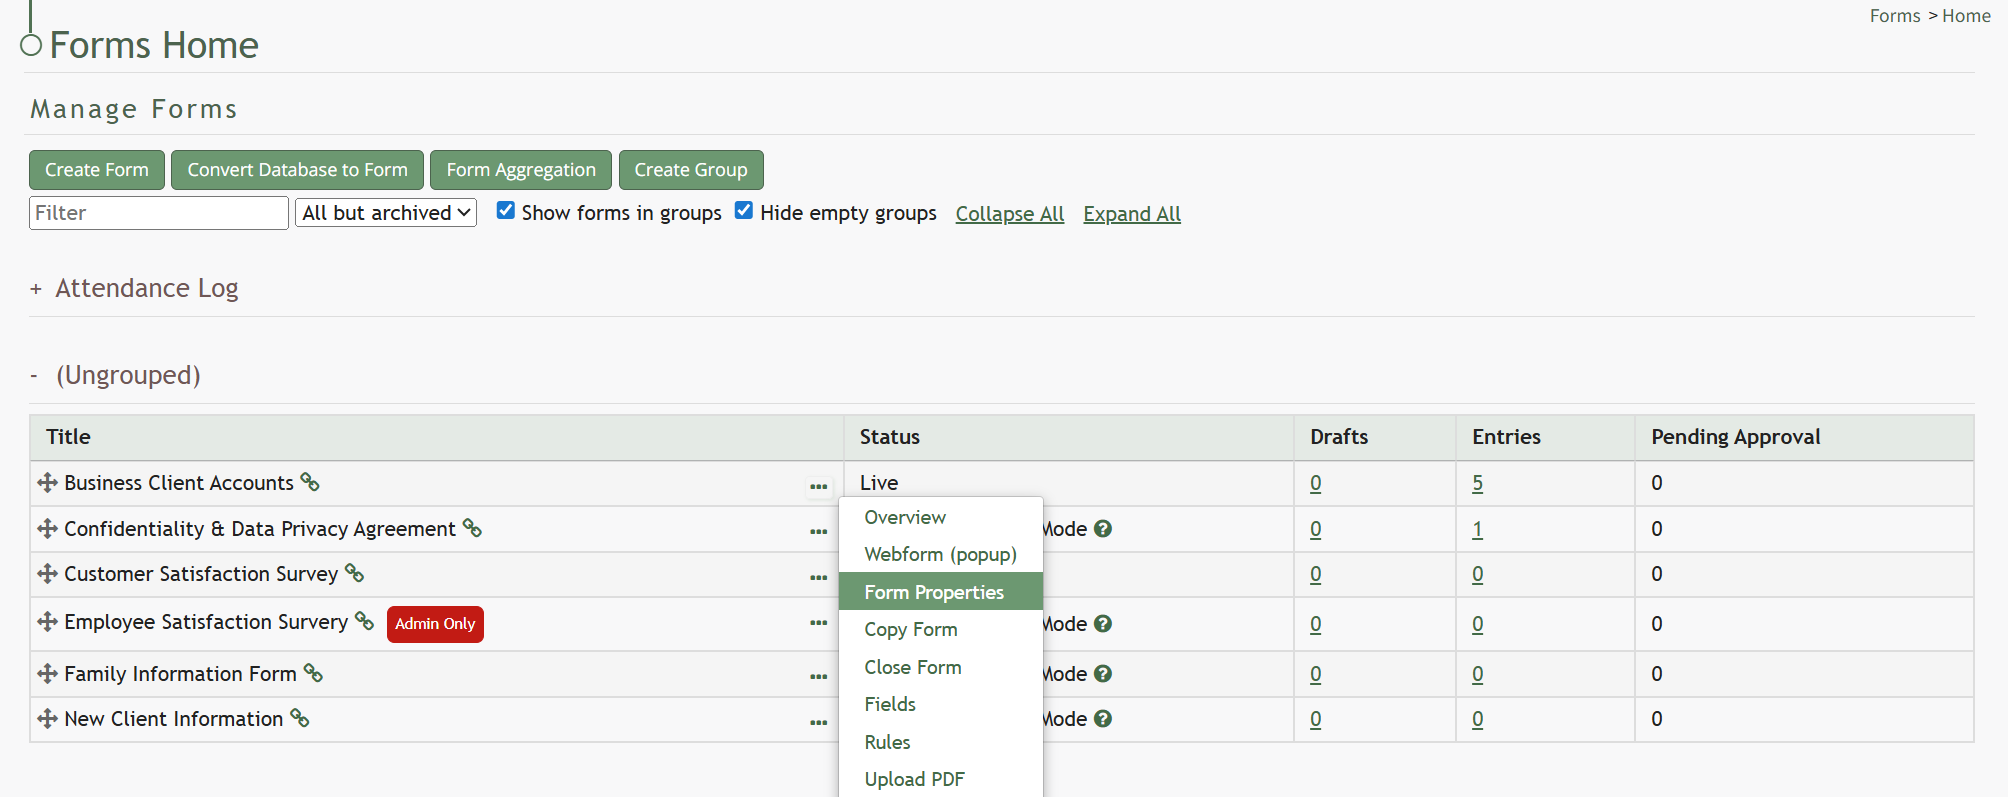Click Family Information Form title text
The height and width of the screenshot is (797, 2008).
click(180, 674)
